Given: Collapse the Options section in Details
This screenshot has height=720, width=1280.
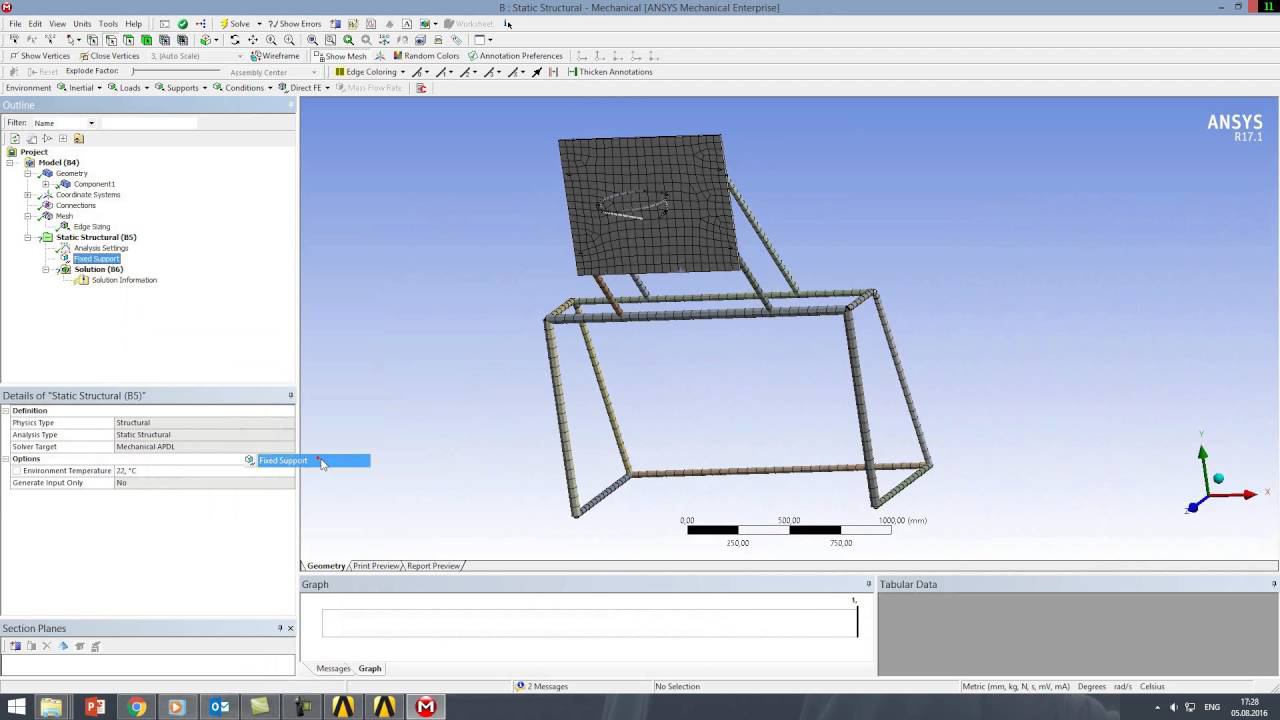Looking at the screenshot, I should click(x=6, y=459).
